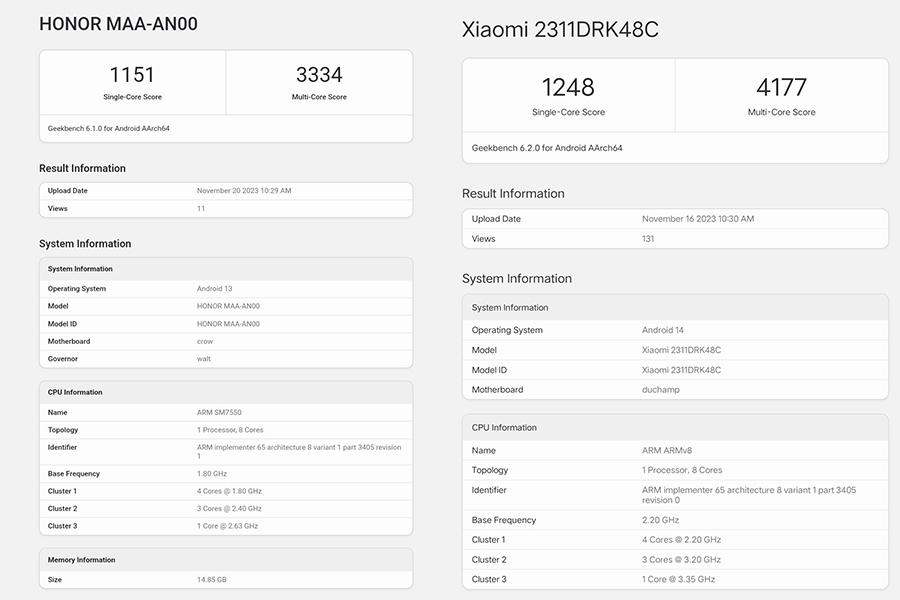Viewport: 900px width, 600px height.
Task: Click "Geekbench 6.1.0 for Android AArch64" text
Action: click(108, 129)
